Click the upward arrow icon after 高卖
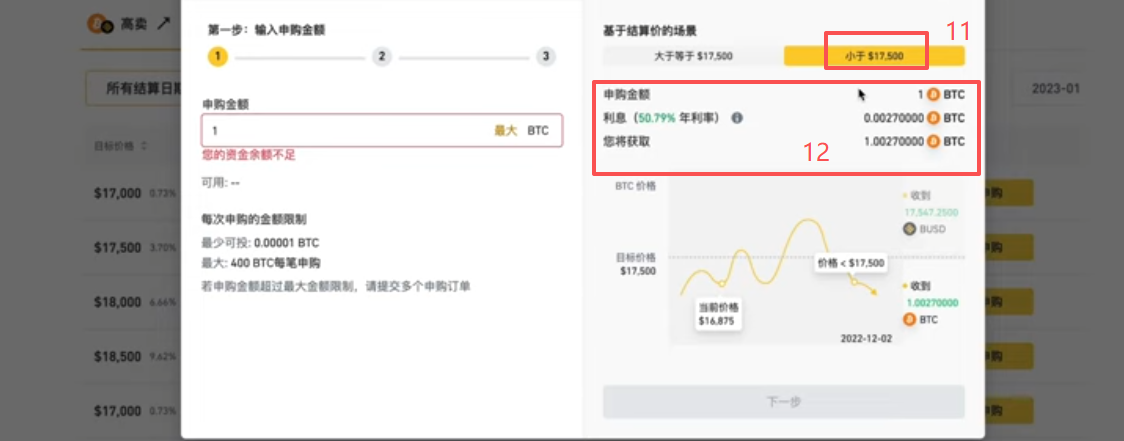 pyautogui.click(x=164, y=24)
